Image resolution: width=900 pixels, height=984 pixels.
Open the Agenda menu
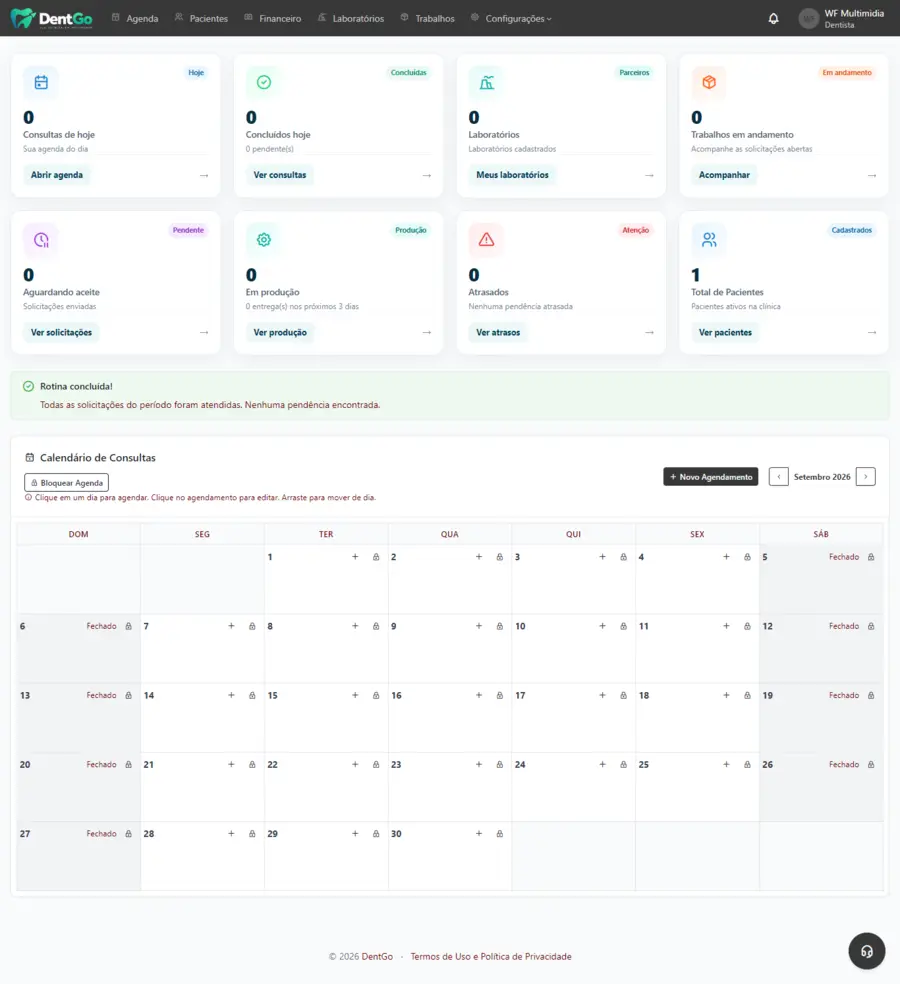pos(135,18)
